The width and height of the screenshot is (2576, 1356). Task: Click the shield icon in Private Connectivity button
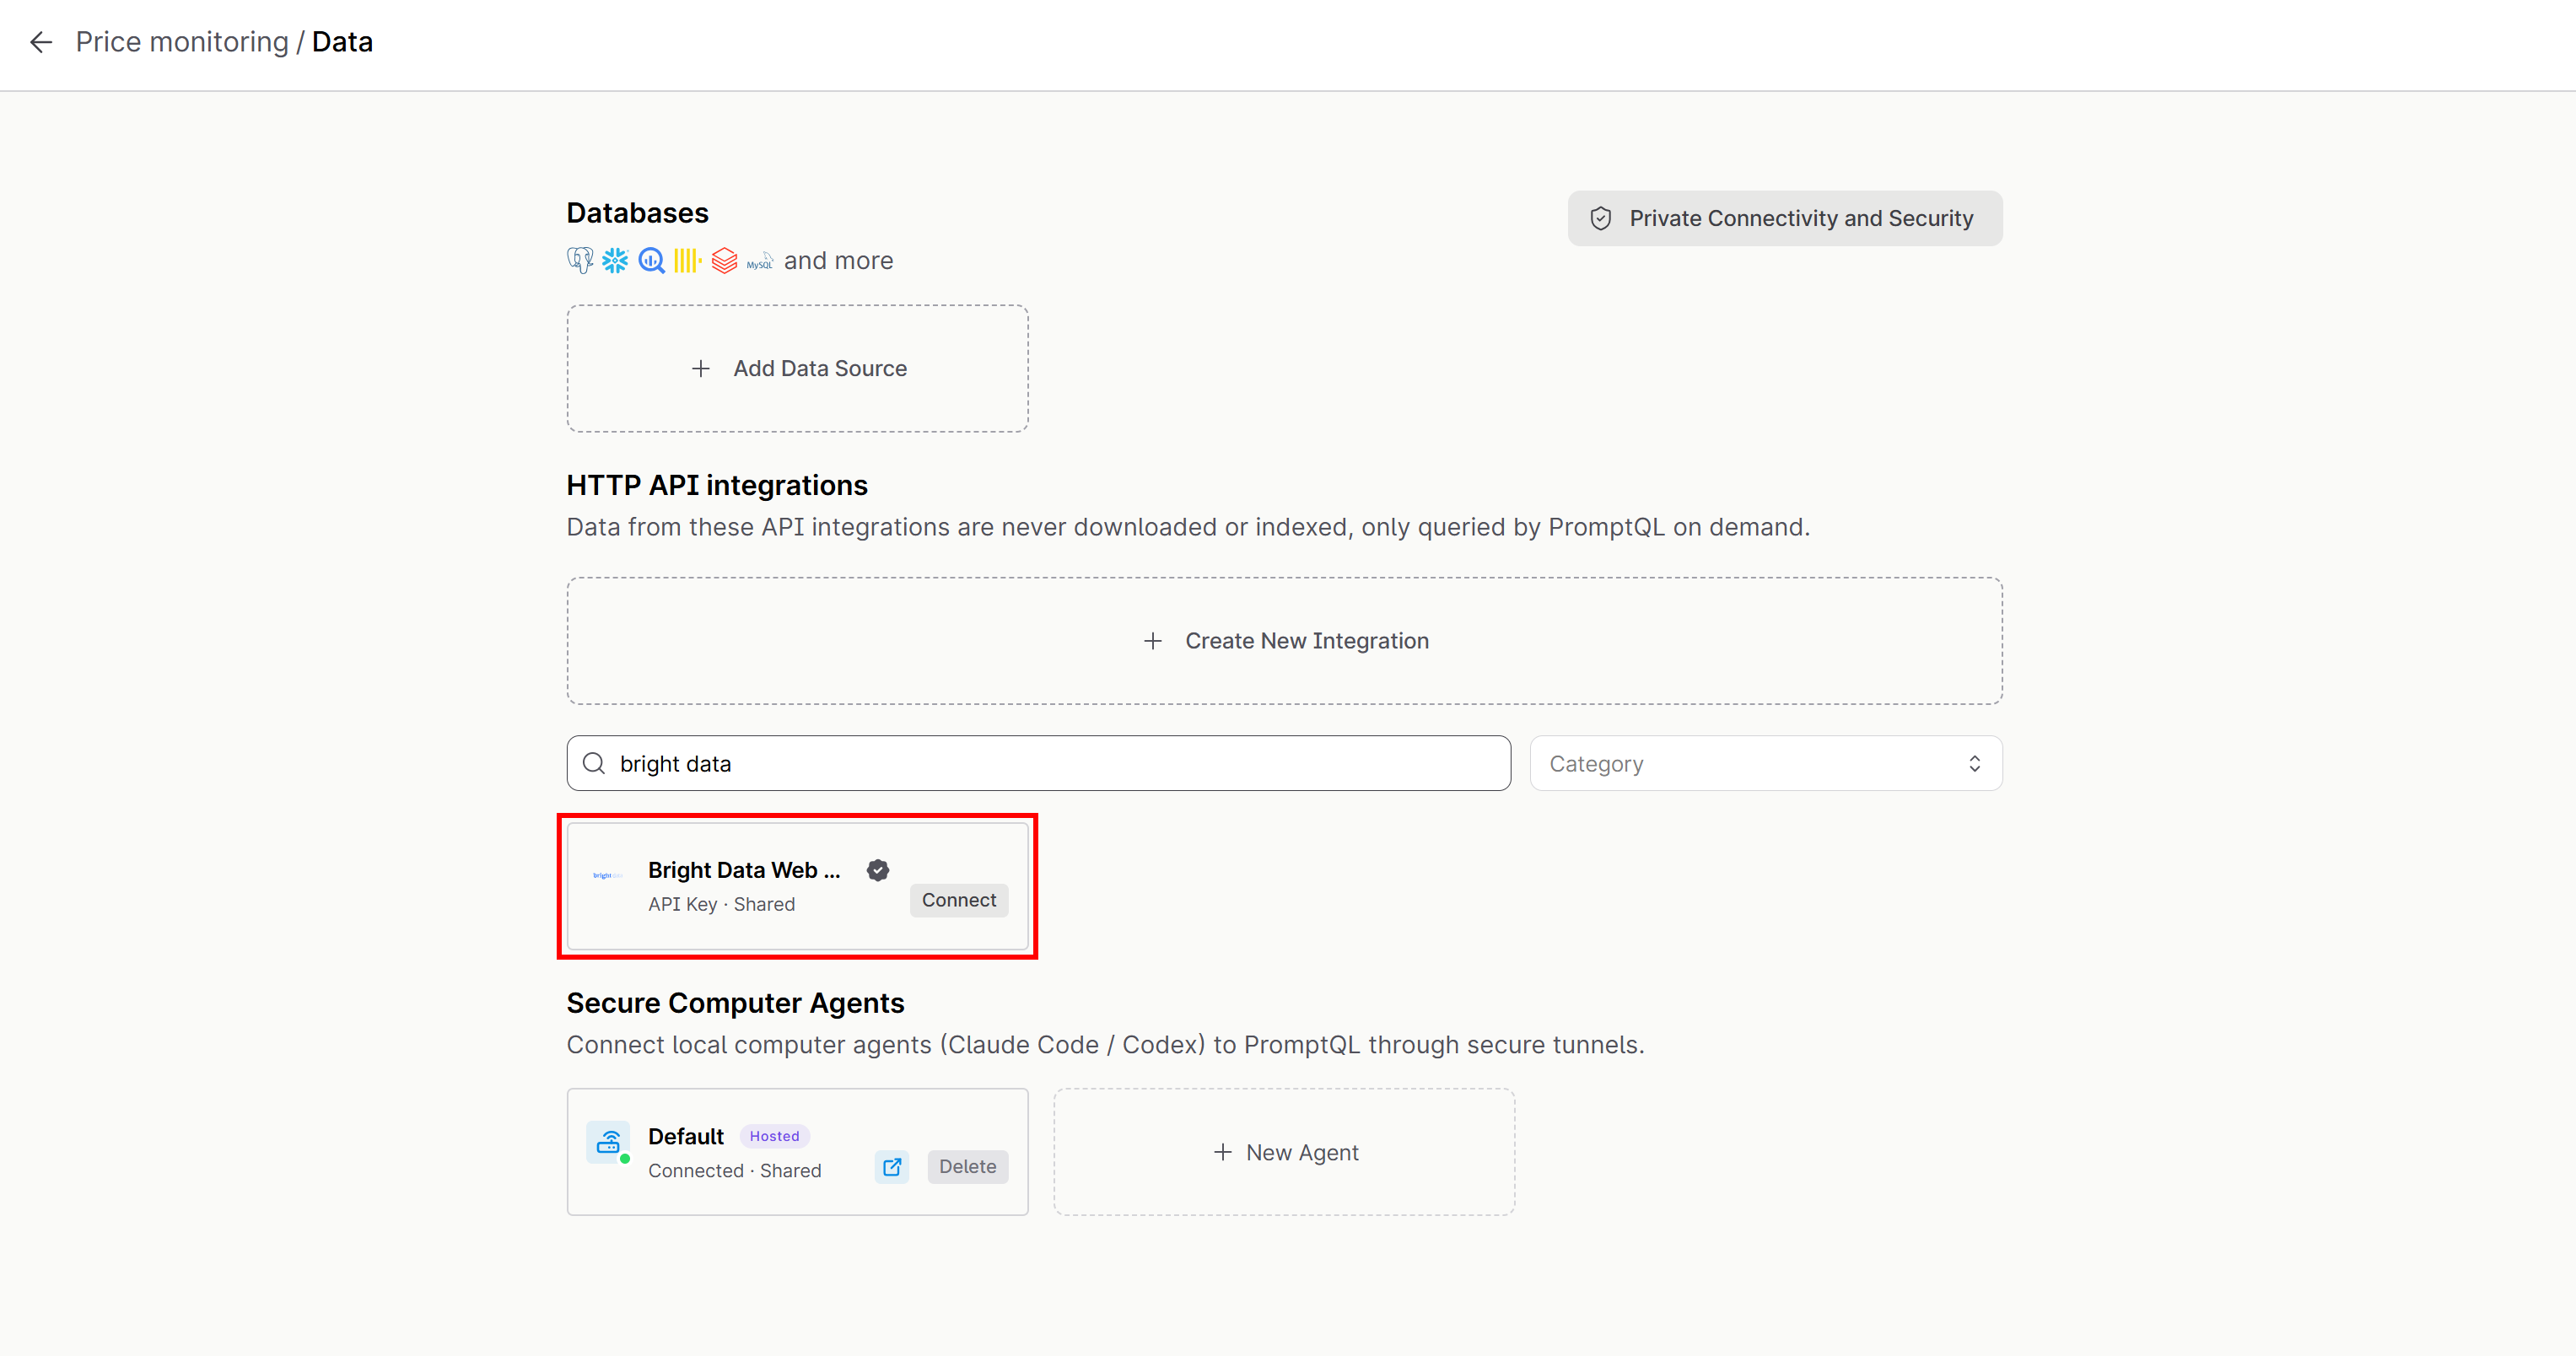coord(1600,218)
